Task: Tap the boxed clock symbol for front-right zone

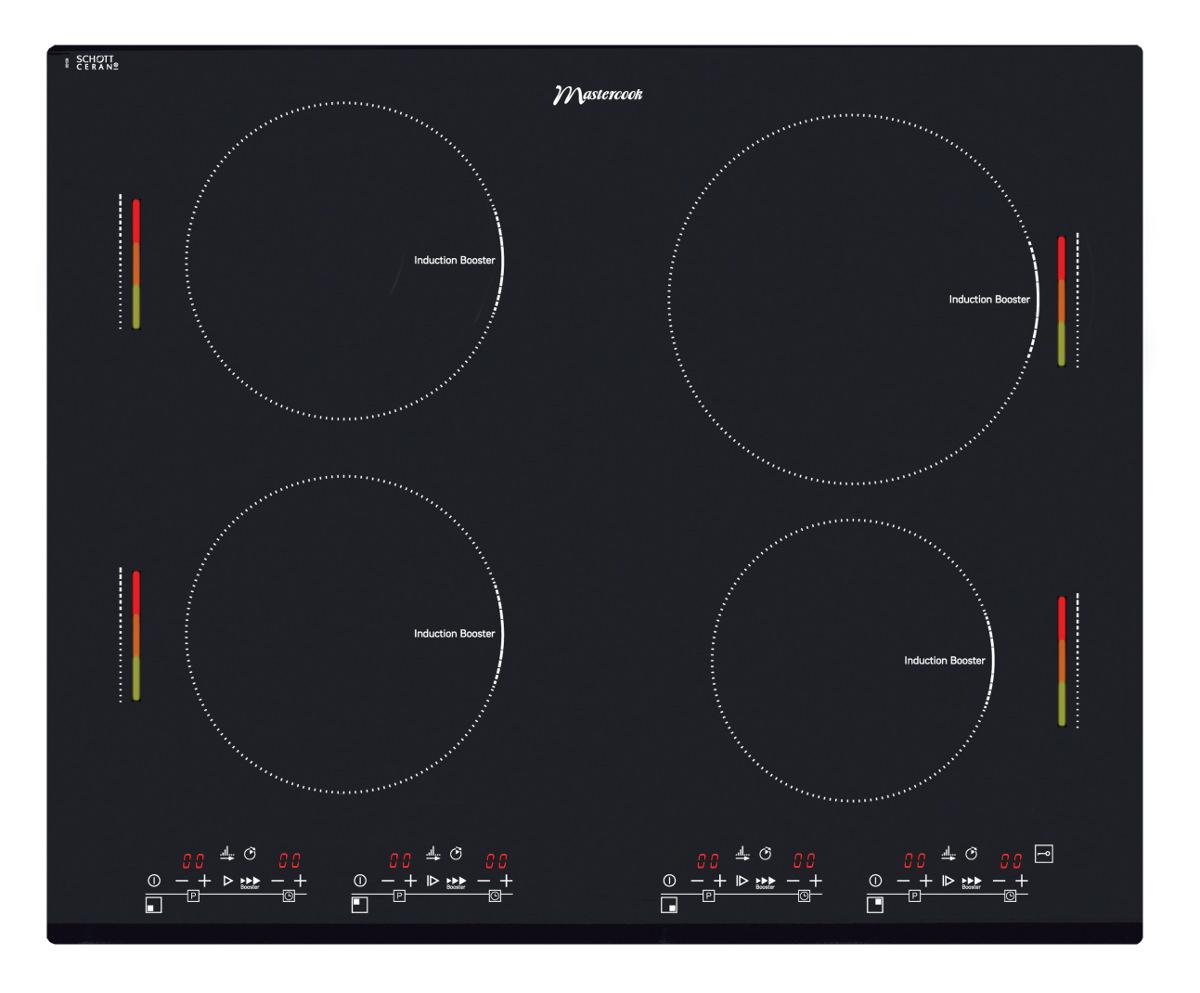Action: [804, 896]
